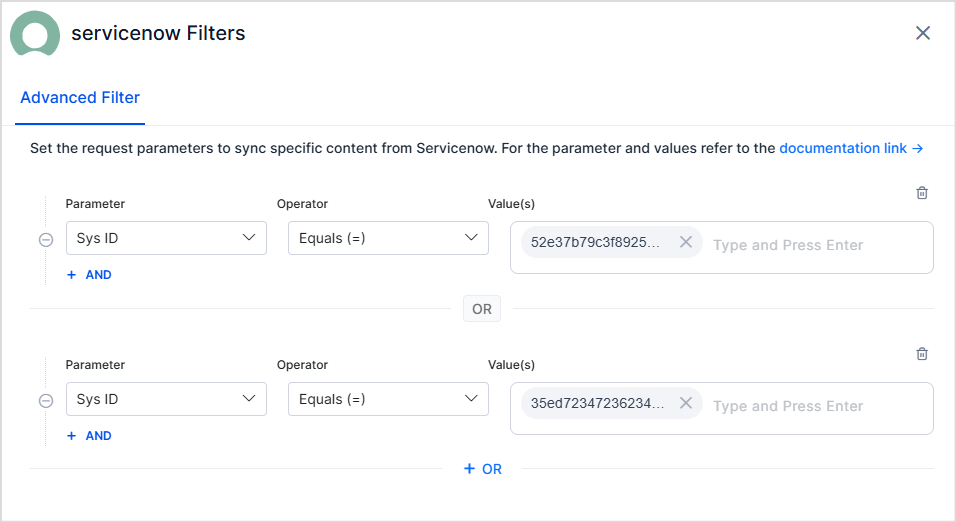Add AND condition to the second group
The width and height of the screenshot is (956, 522).
click(x=89, y=436)
